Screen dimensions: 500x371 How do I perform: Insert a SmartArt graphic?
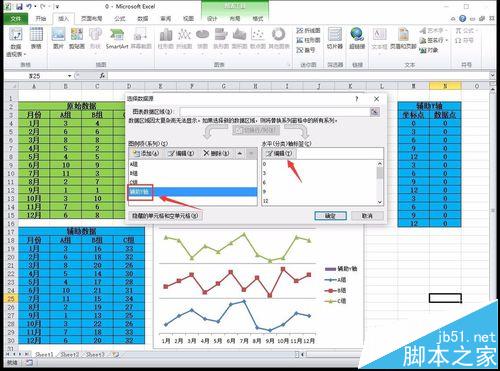click(x=117, y=39)
